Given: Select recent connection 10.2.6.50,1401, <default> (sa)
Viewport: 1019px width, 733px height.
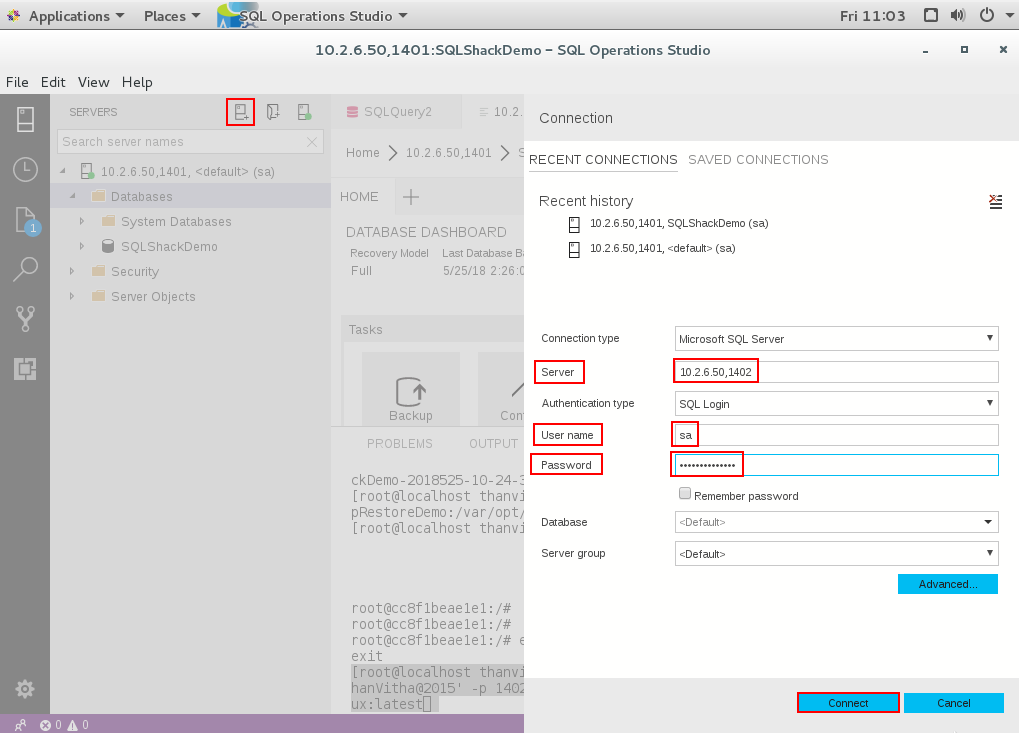Looking at the screenshot, I should tap(663, 248).
